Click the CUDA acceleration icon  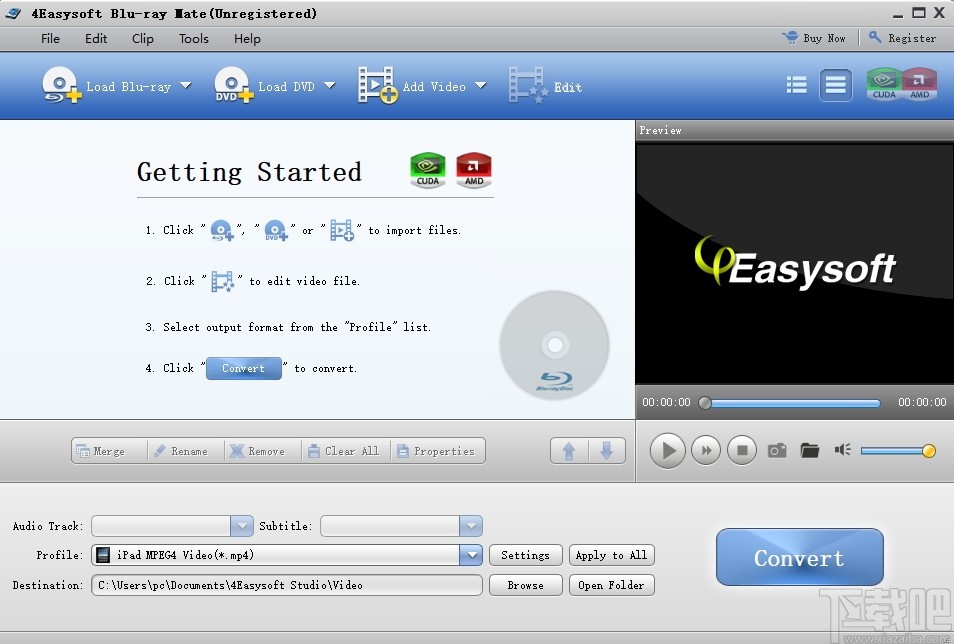click(x=882, y=85)
